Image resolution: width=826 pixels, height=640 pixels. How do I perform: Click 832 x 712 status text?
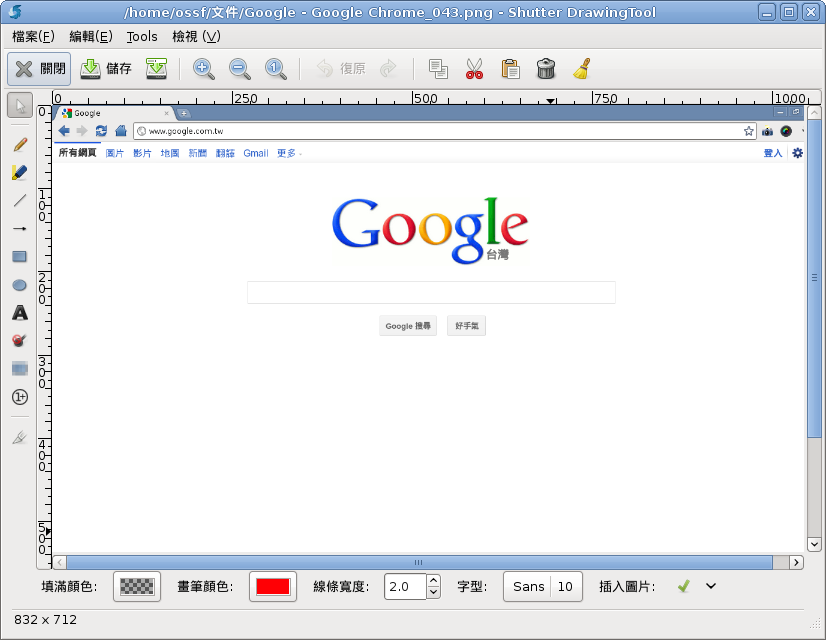coord(46,619)
